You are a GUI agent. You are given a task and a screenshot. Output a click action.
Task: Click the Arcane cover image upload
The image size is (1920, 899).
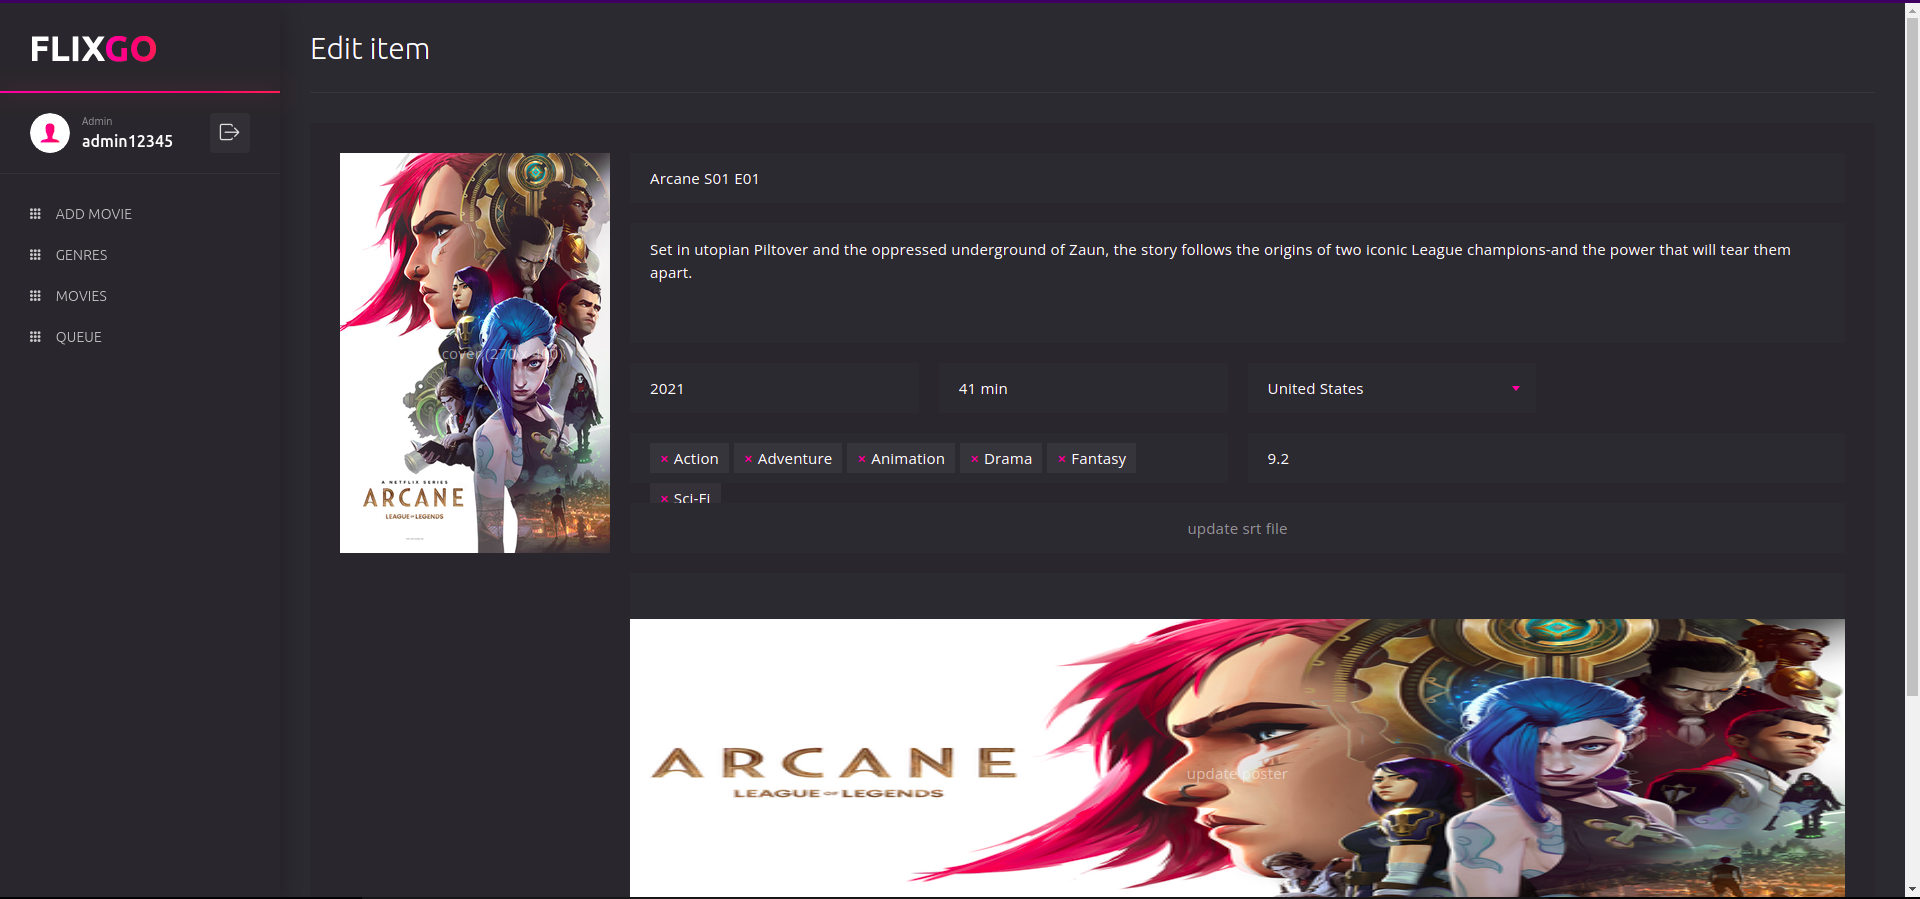click(x=475, y=353)
